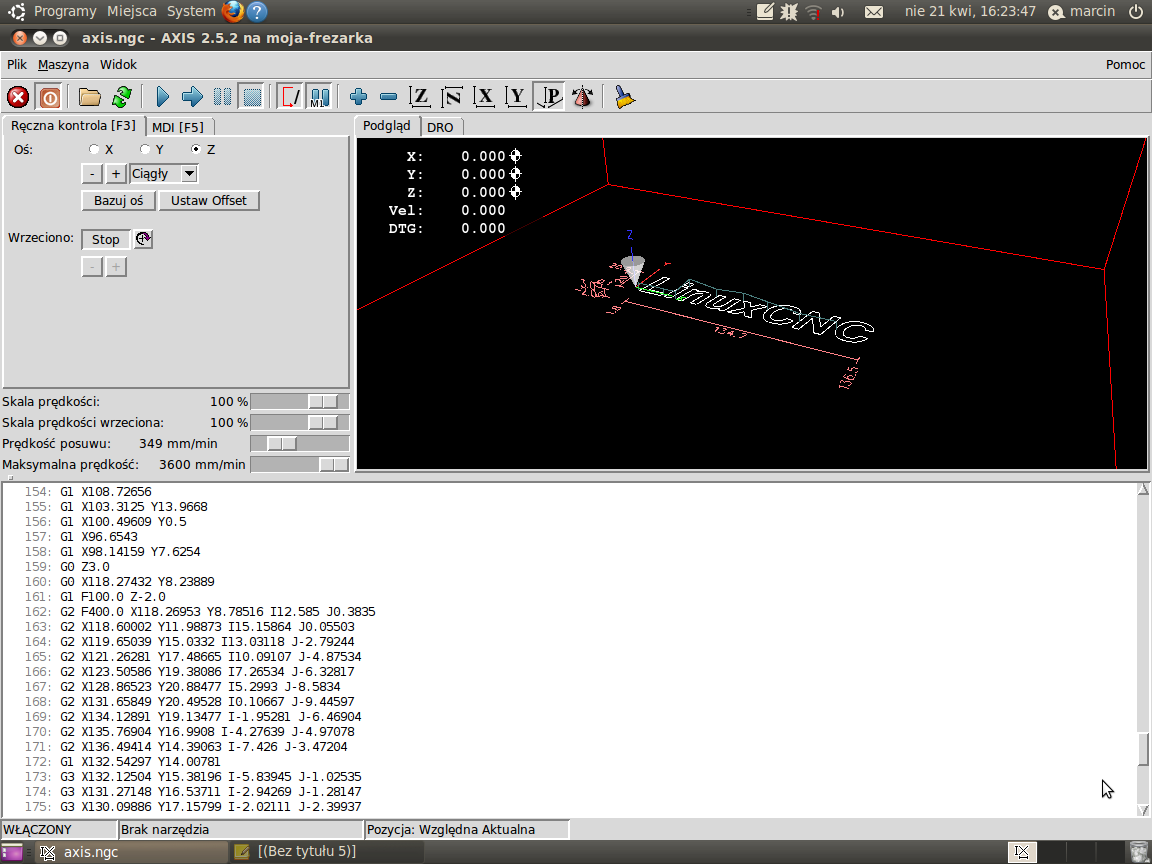Click the Bazuj oś button
1152x864 pixels.
pyautogui.click(x=119, y=201)
